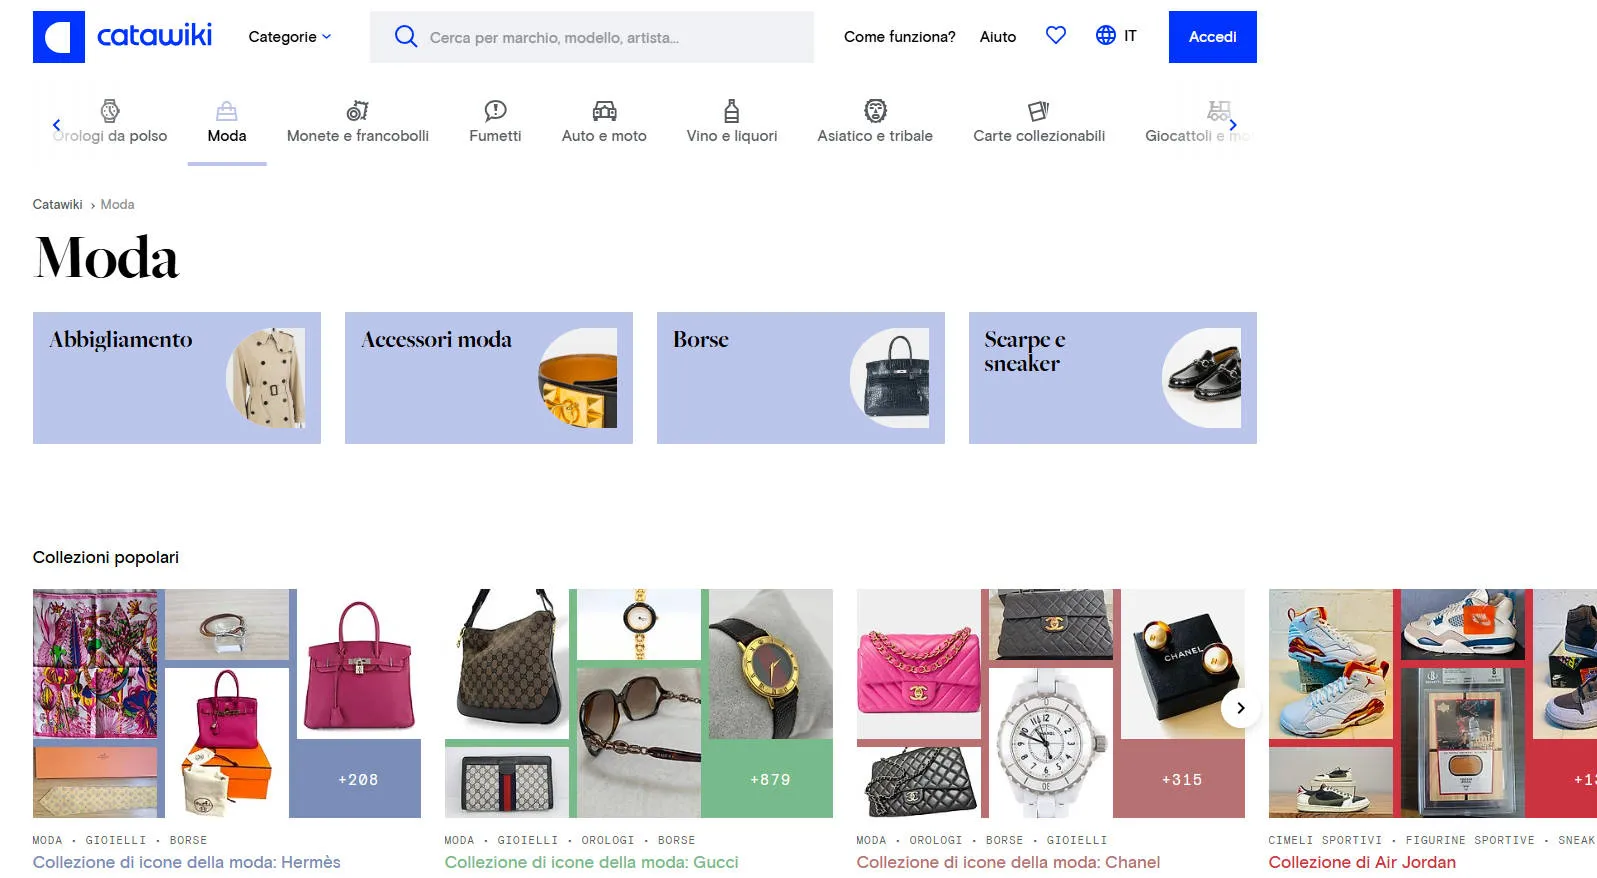Image resolution: width=1597 pixels, height=878 pixels.
Task: Focus the brand, model, artist search field
Action: pyautogui.click(x=610, y=38)
